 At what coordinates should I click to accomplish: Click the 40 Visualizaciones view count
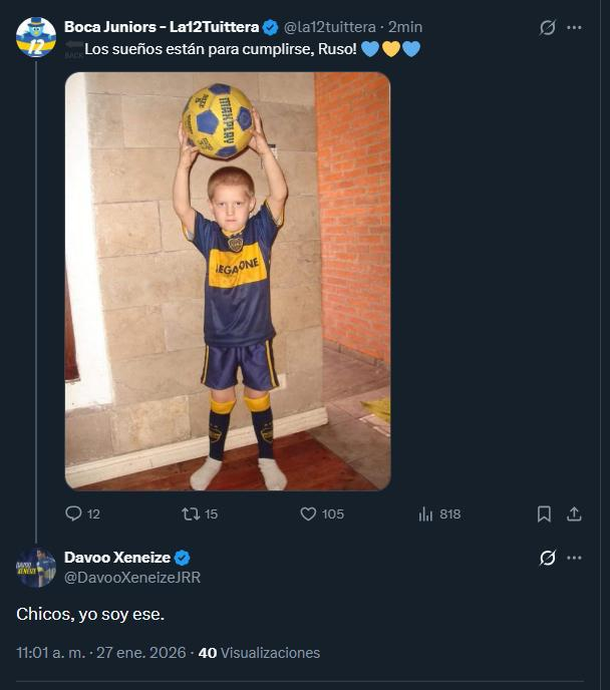pyautogui.click(x=259, y=652)
